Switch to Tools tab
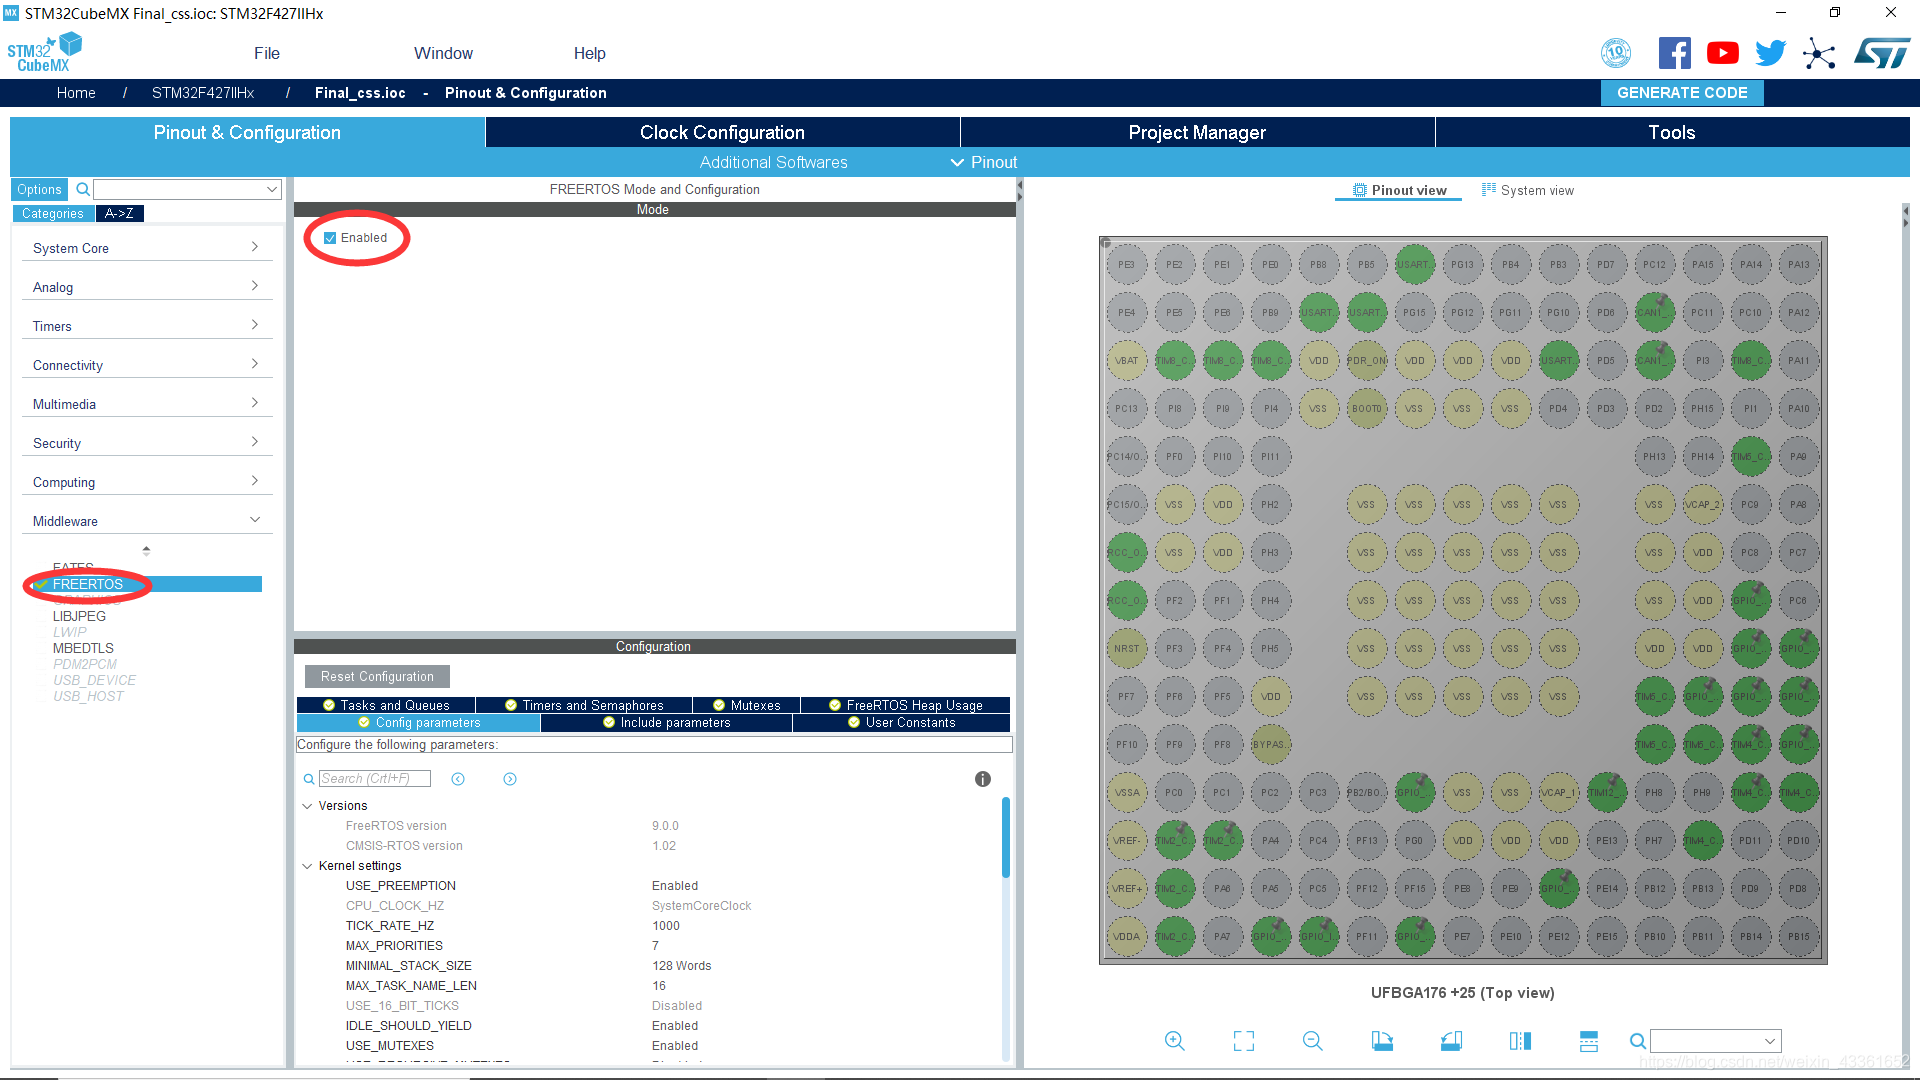Viewport: 1920px width, 1080px height. tap(1672, 132)
